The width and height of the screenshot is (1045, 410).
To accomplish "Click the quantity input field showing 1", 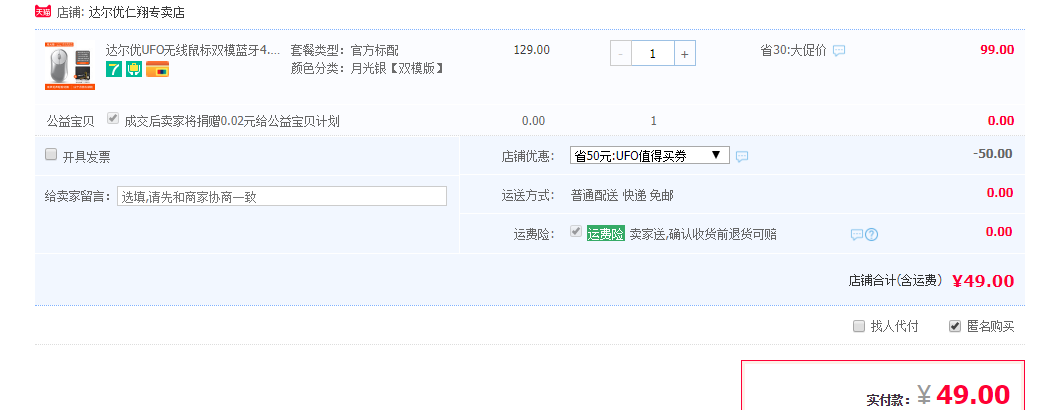I will coord(652,54).
